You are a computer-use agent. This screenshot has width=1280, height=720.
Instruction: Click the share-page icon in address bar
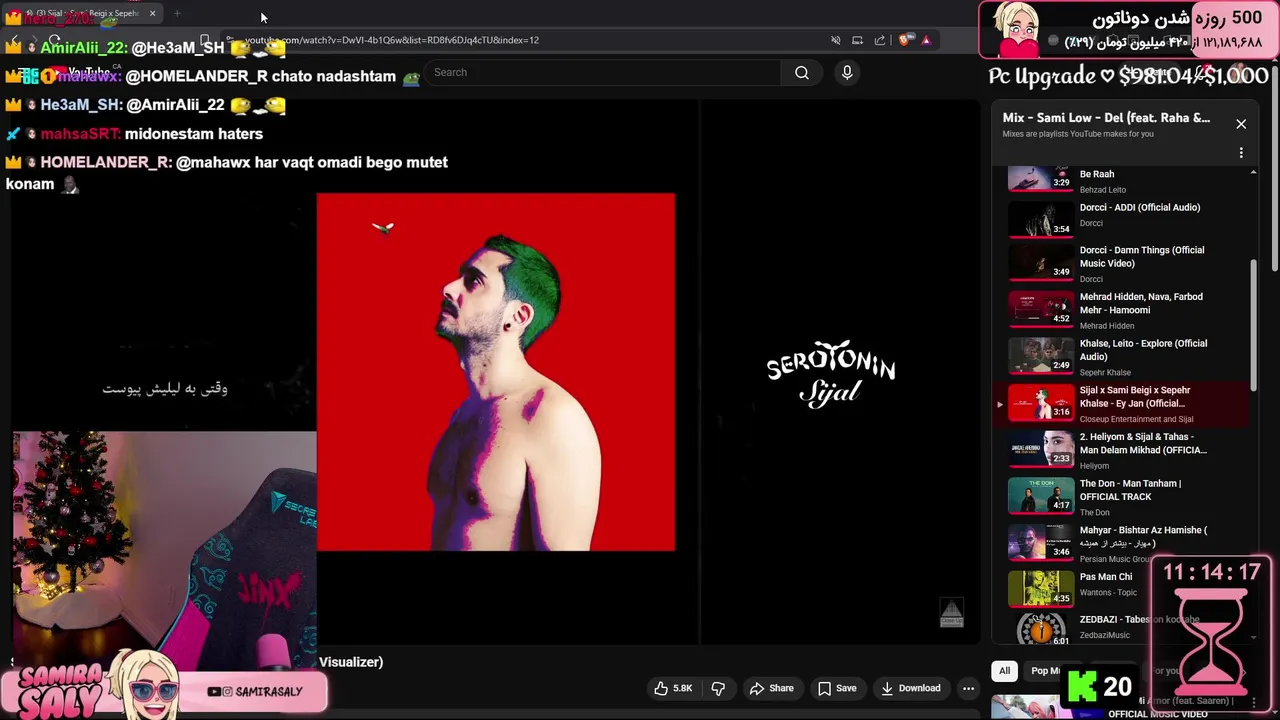tap(880, 40)
